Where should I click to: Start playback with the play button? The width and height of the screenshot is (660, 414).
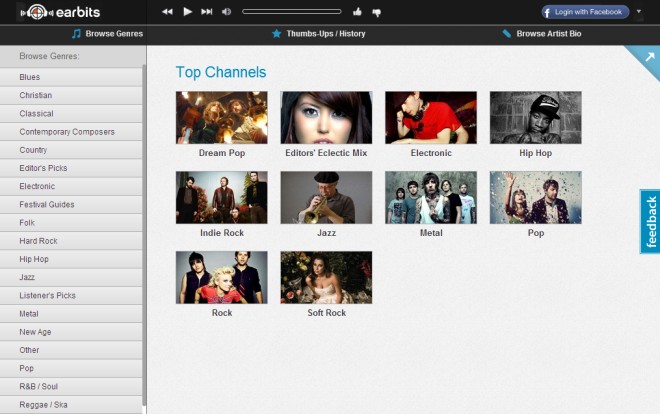(x=188, y=12)
